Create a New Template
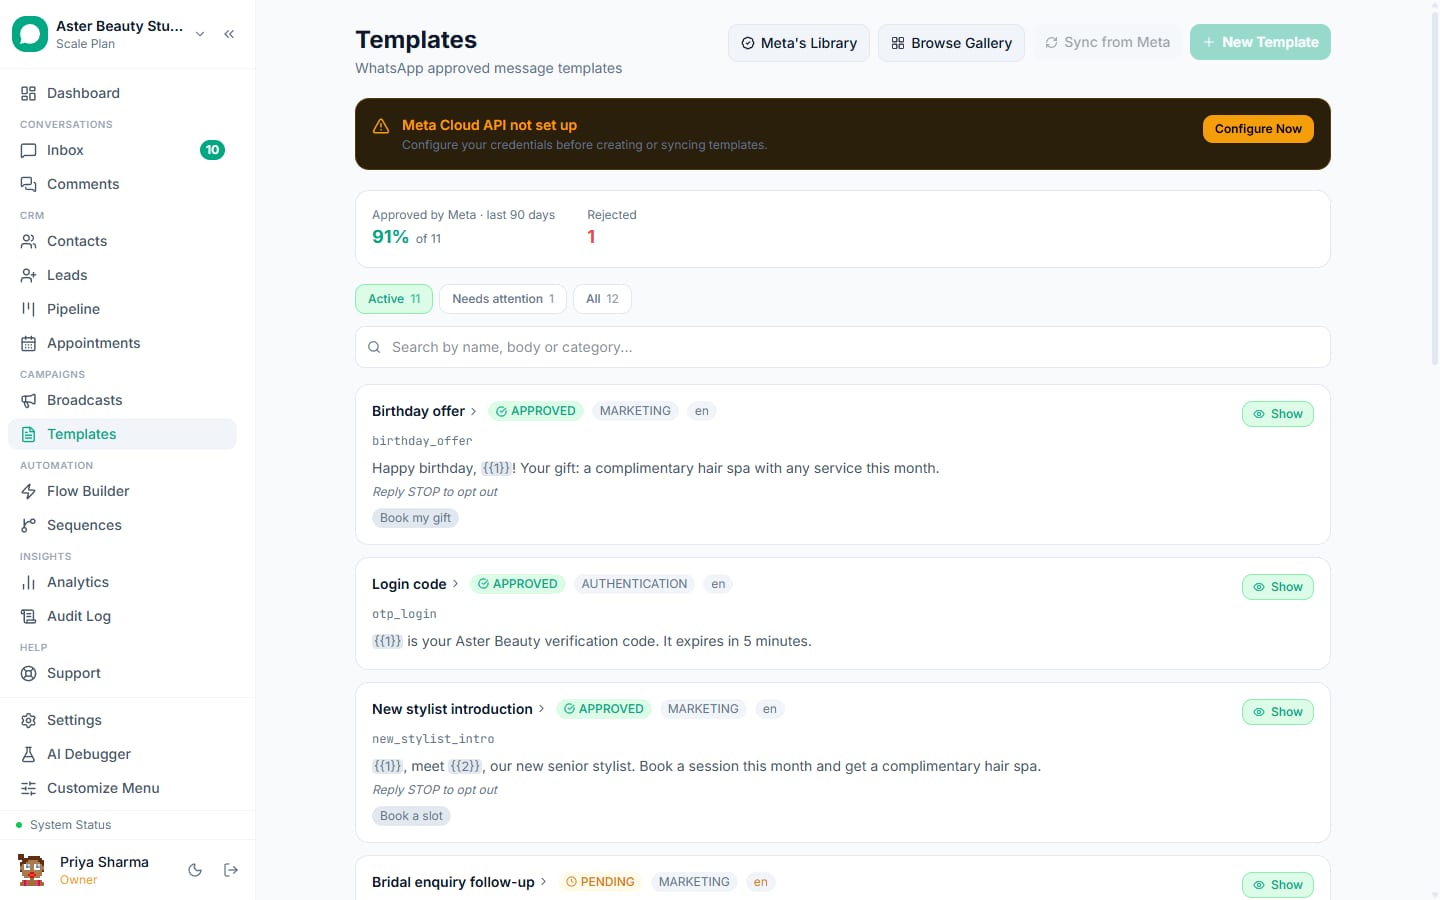This screenshot has width=1440, height=900. 1260,42
